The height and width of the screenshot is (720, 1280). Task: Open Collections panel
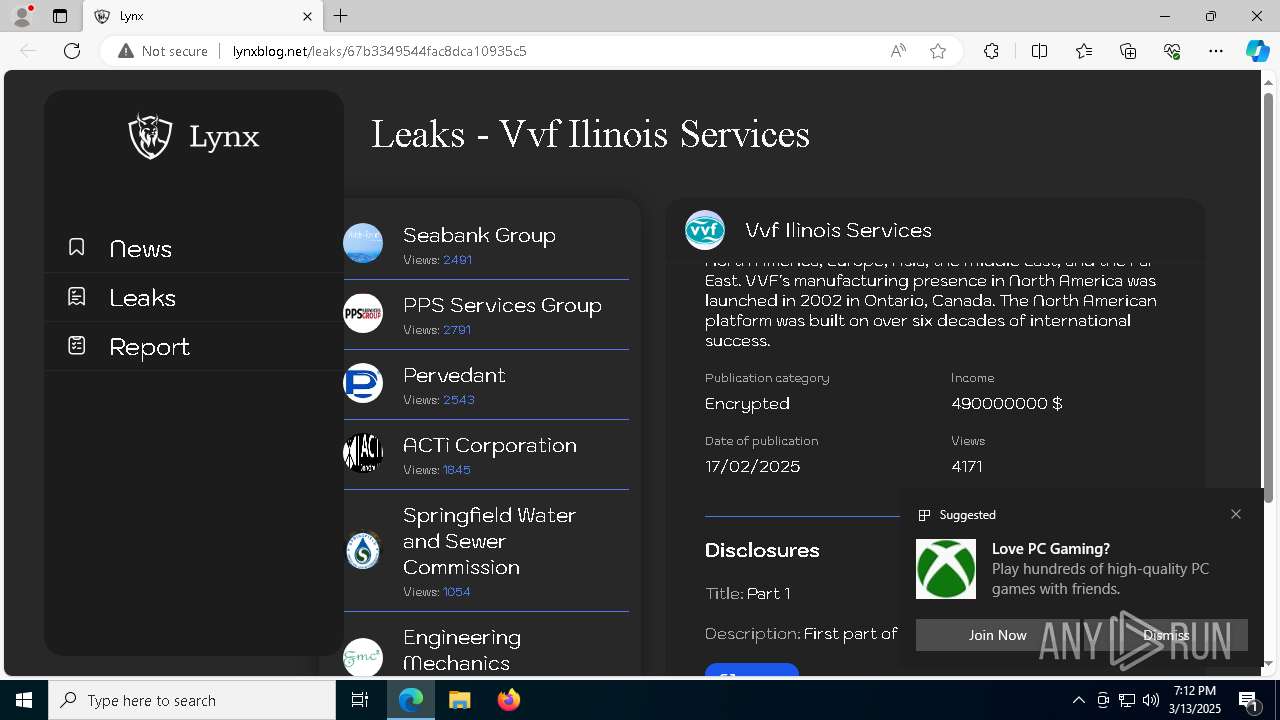[1128, 51]
